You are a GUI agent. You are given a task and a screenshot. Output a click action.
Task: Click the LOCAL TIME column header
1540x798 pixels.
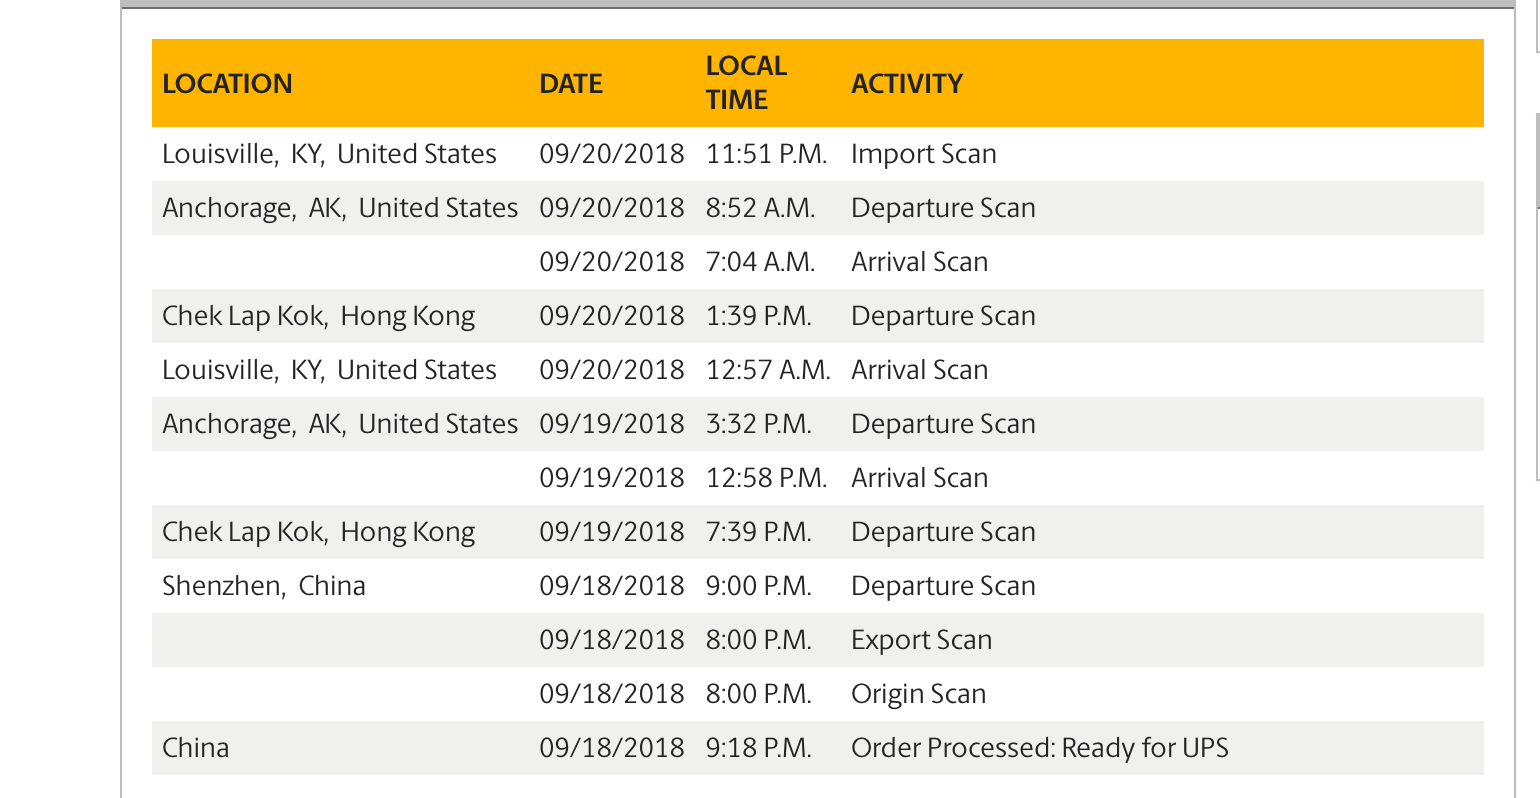pyautogui.click(x=746, y=83)
